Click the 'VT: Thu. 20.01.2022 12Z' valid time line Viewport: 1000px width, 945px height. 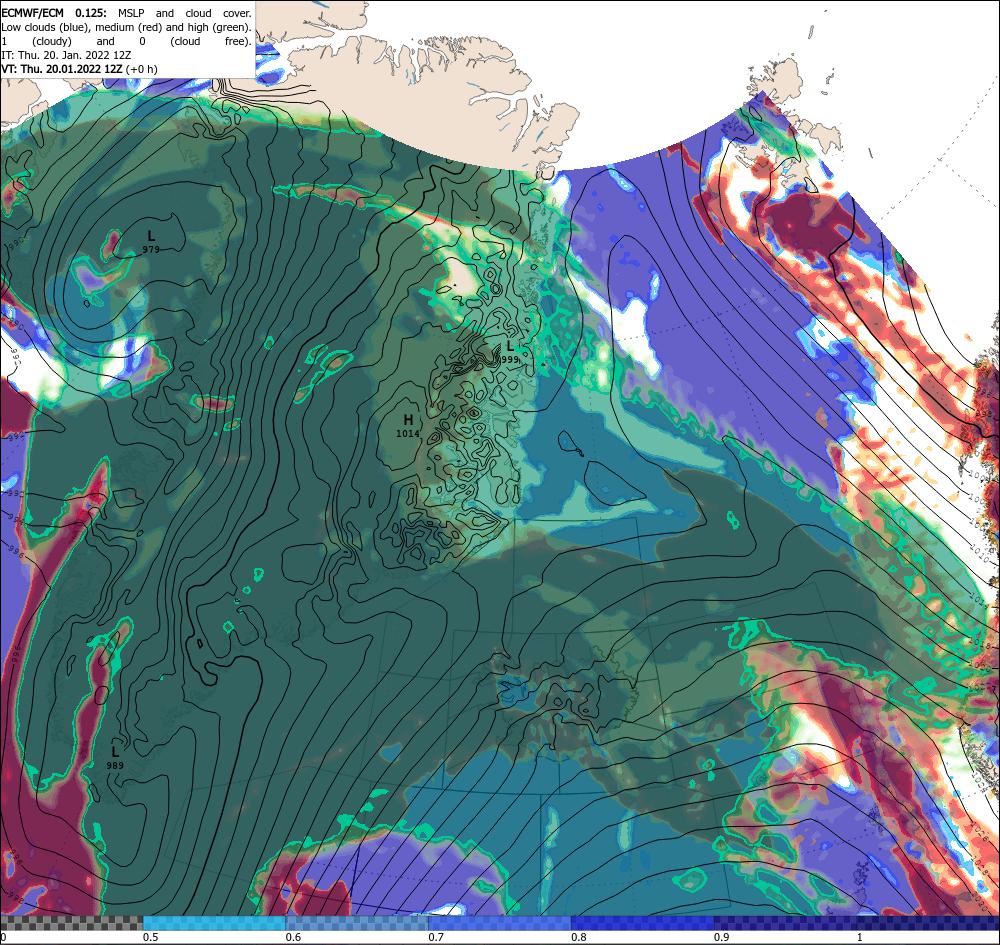coord(79,69)
